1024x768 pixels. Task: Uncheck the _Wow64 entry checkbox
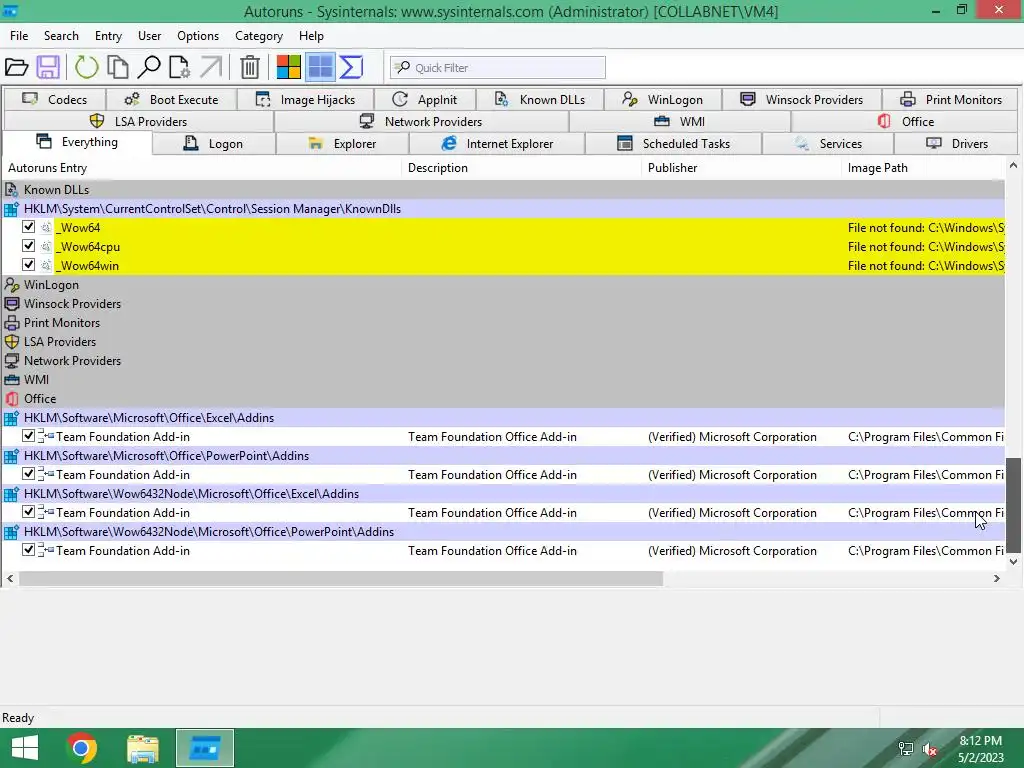tap(28, 227)
